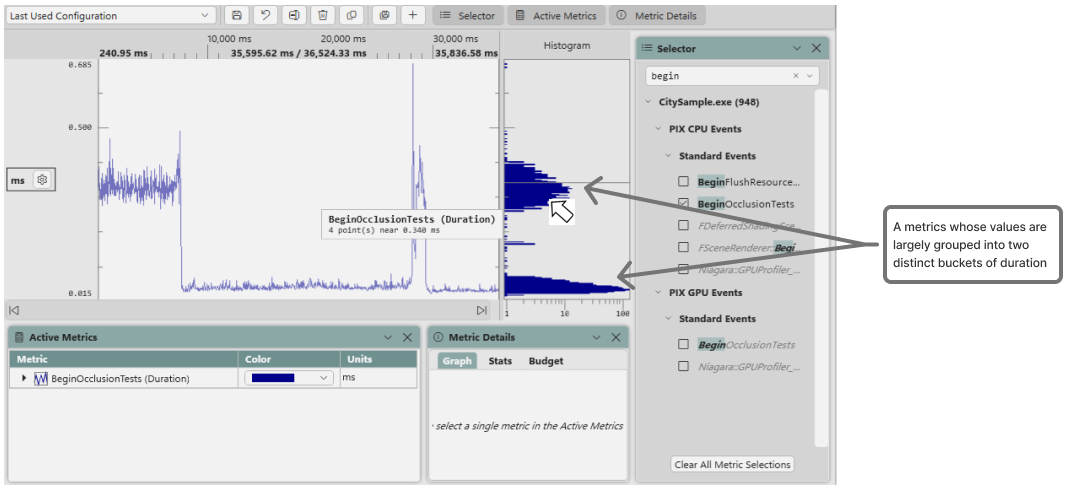The width and height of the screenshot is (1065, 485).
Task: Click the 35,836.58 ms timeline value
Action: [467, 53]
